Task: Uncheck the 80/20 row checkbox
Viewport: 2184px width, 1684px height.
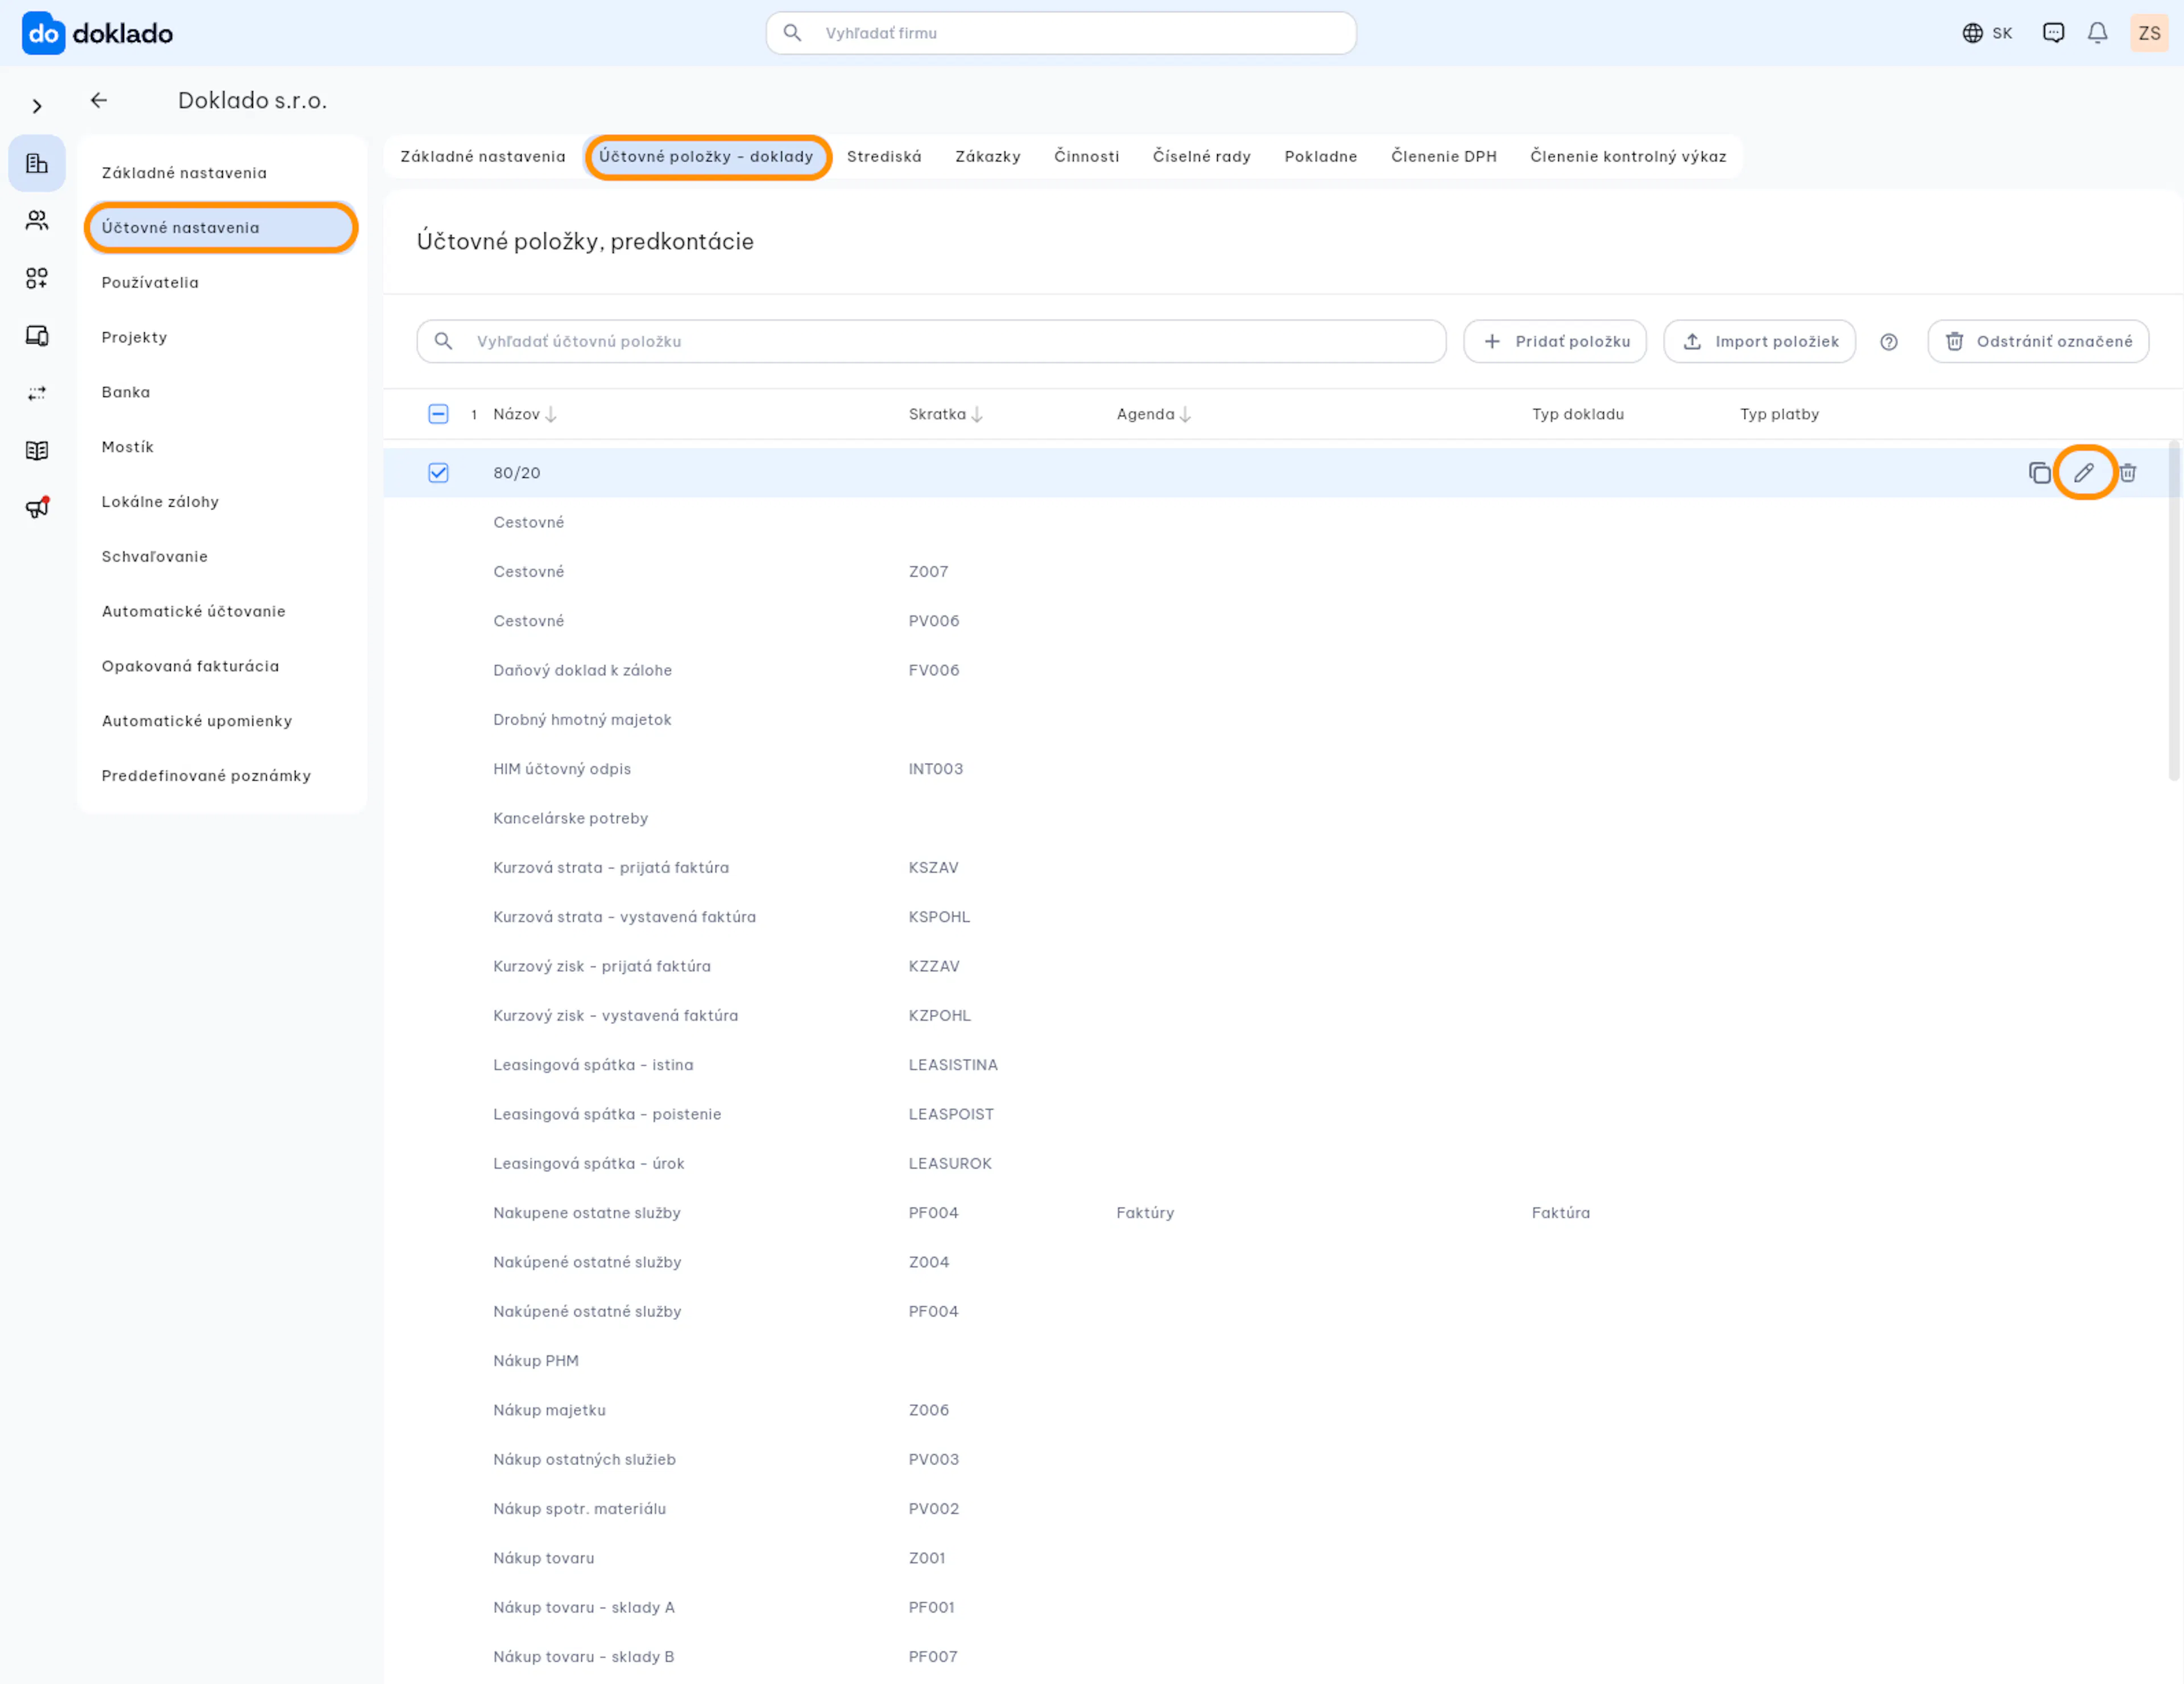Action: click(438, 472)
